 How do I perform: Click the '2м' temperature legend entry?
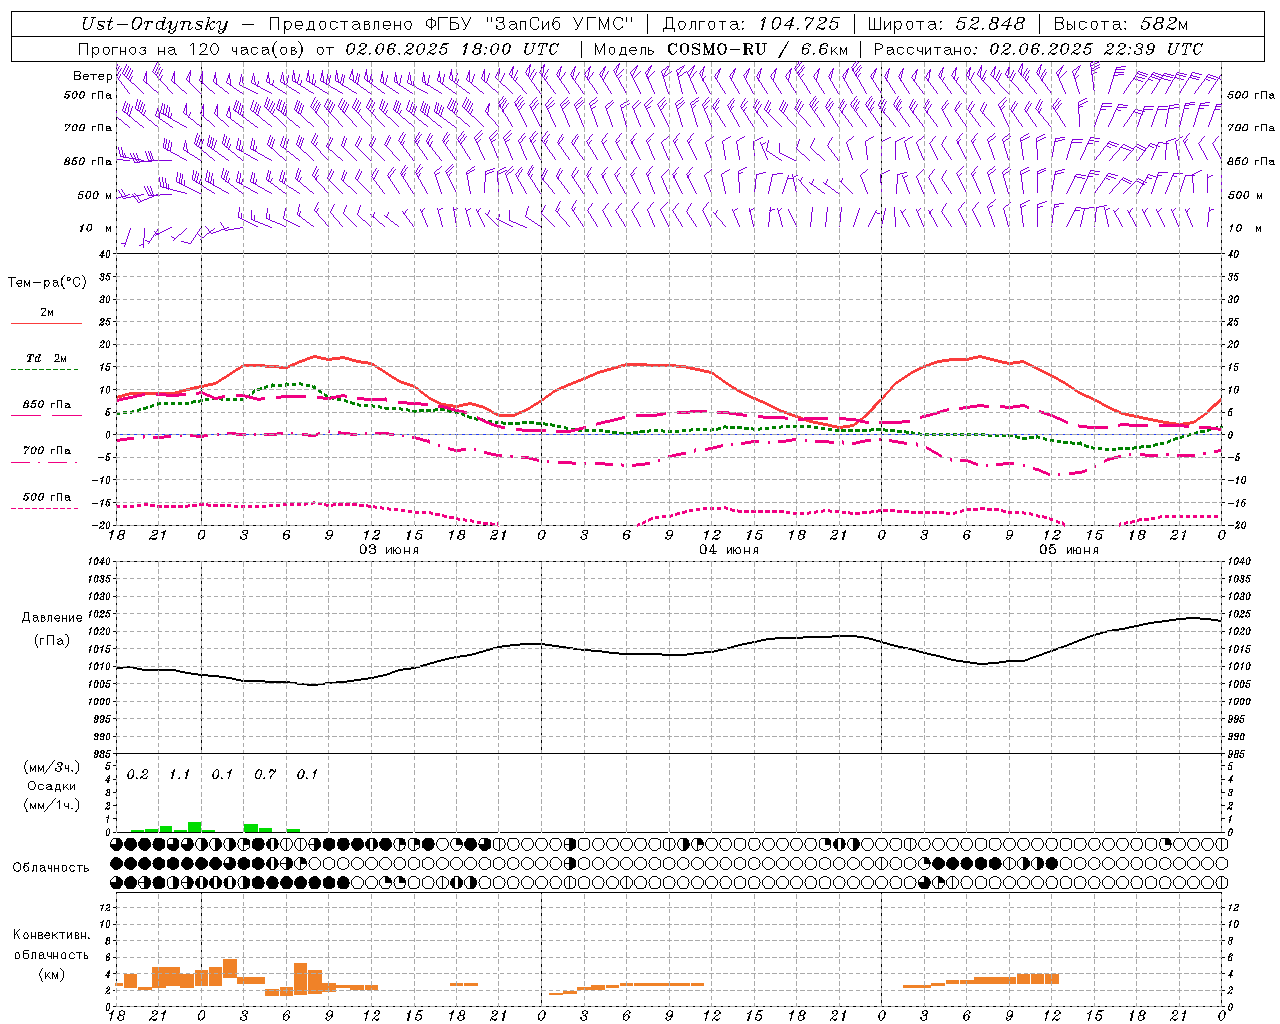tap(47, 313)
